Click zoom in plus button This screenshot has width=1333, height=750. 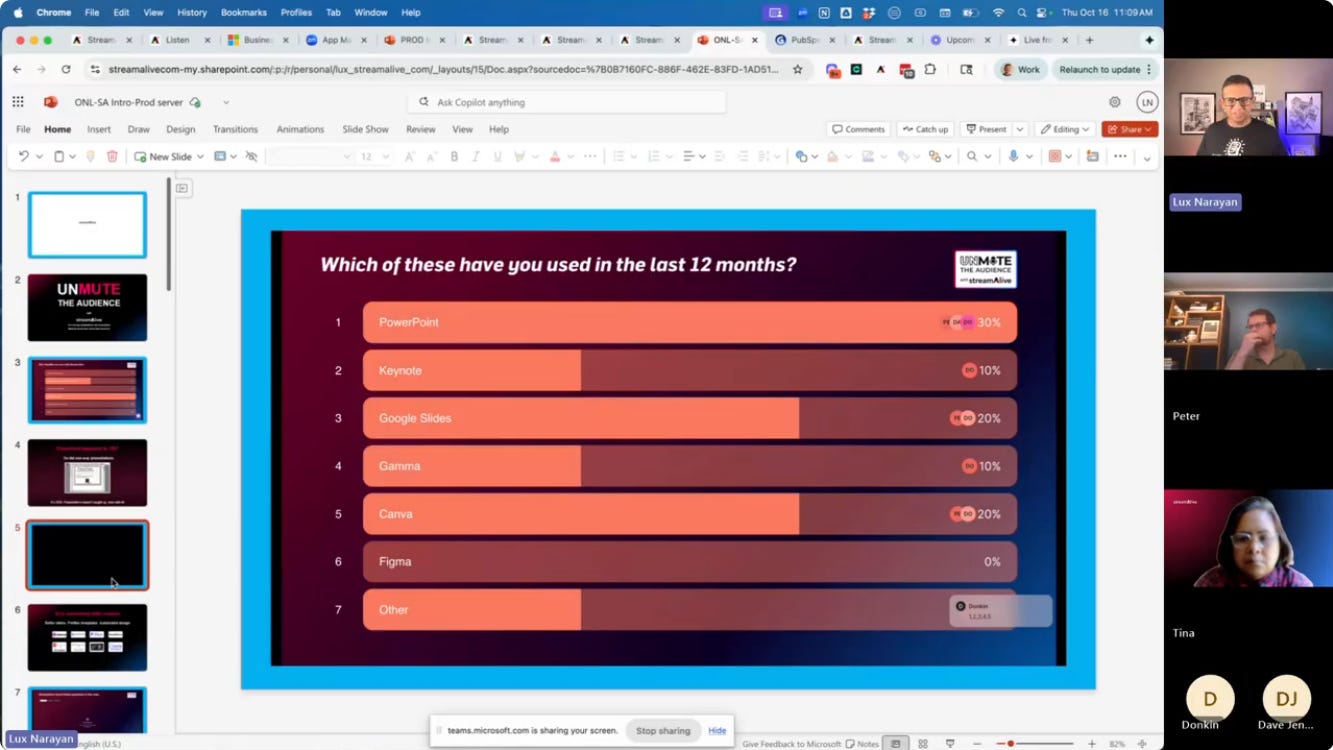point(1092,744)
